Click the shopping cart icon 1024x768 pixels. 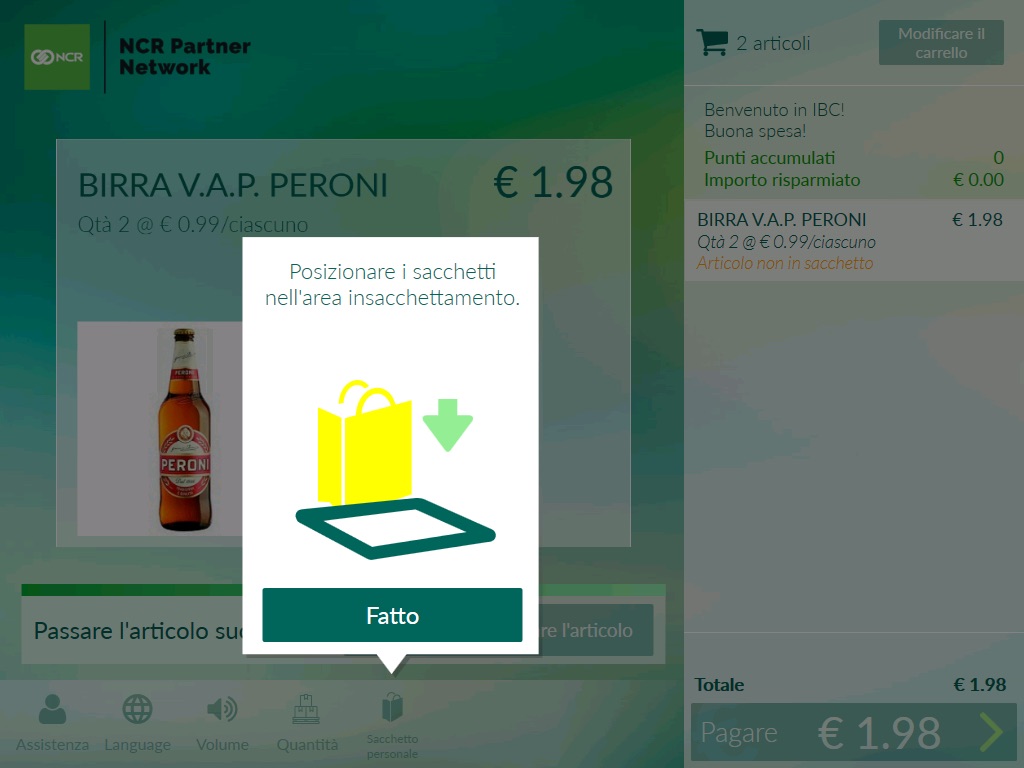[x=712, y=42]
